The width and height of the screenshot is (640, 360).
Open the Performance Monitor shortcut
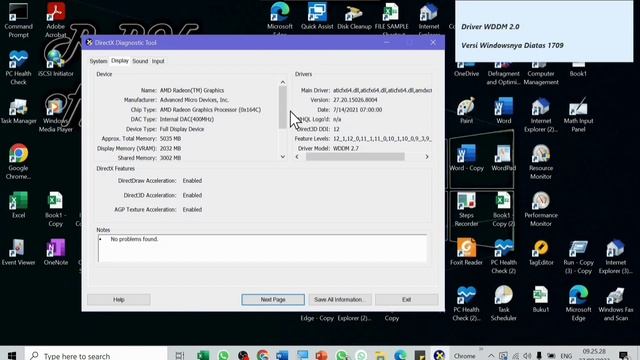pos(541,209)
